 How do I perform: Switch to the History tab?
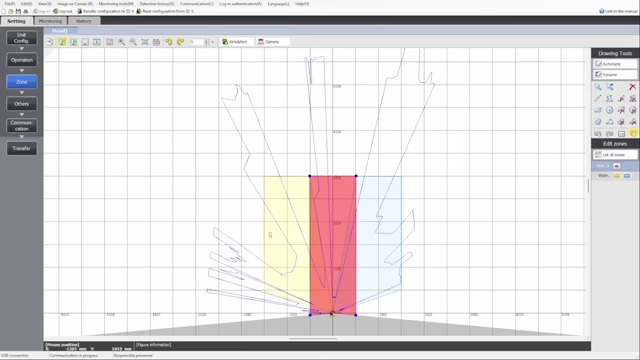coord(84,21)
